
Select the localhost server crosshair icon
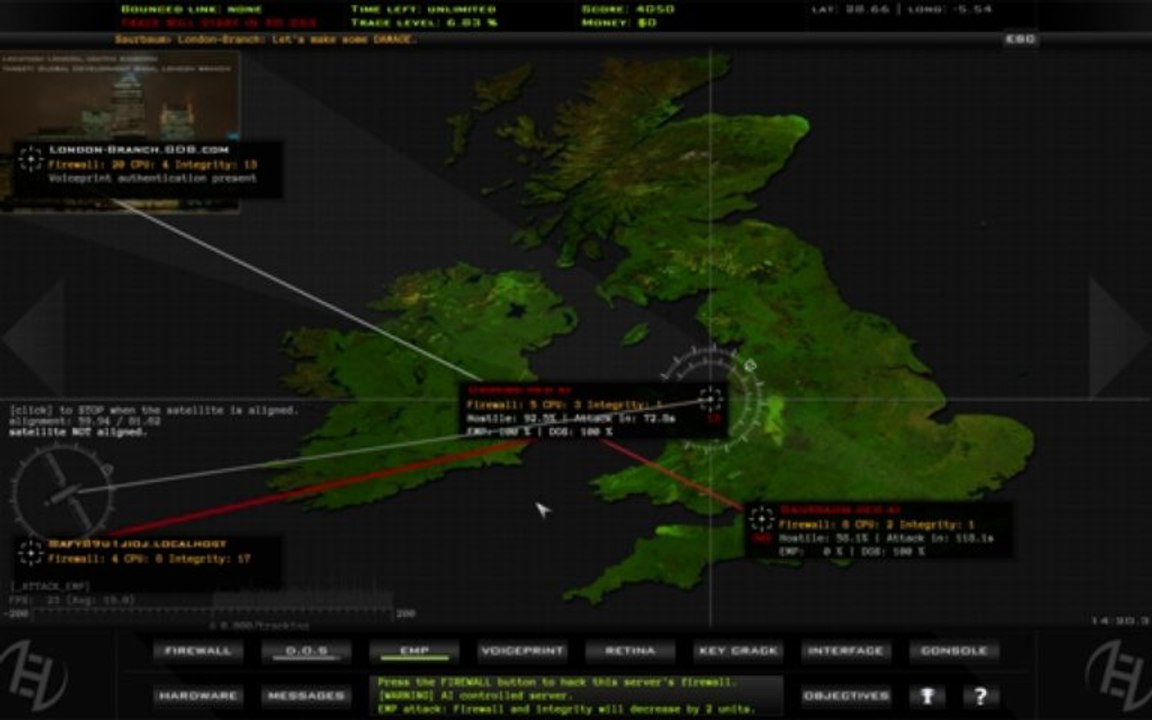(31, 553)
